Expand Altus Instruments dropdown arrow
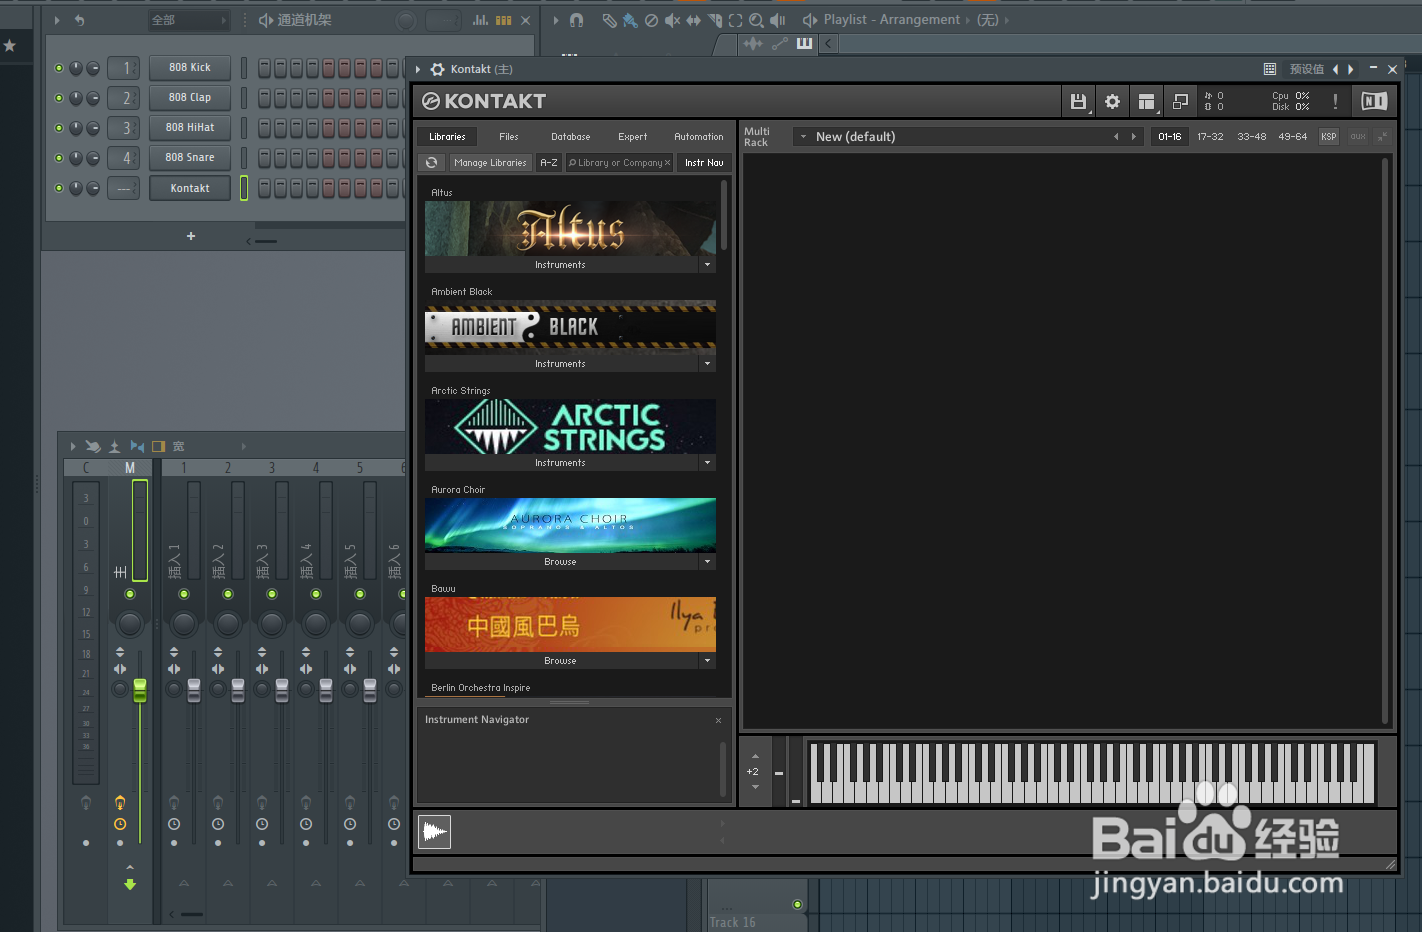This screenshot has height=932, width=1422. [707, 265]
